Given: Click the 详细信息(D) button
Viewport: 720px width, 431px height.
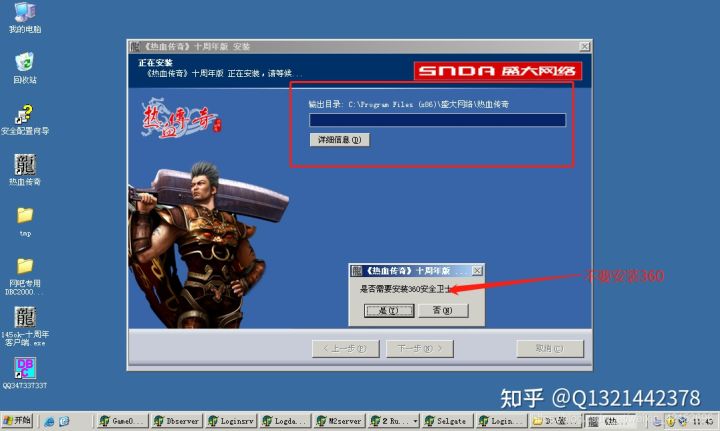Looking at the screenshot, I should click(340, 140).
